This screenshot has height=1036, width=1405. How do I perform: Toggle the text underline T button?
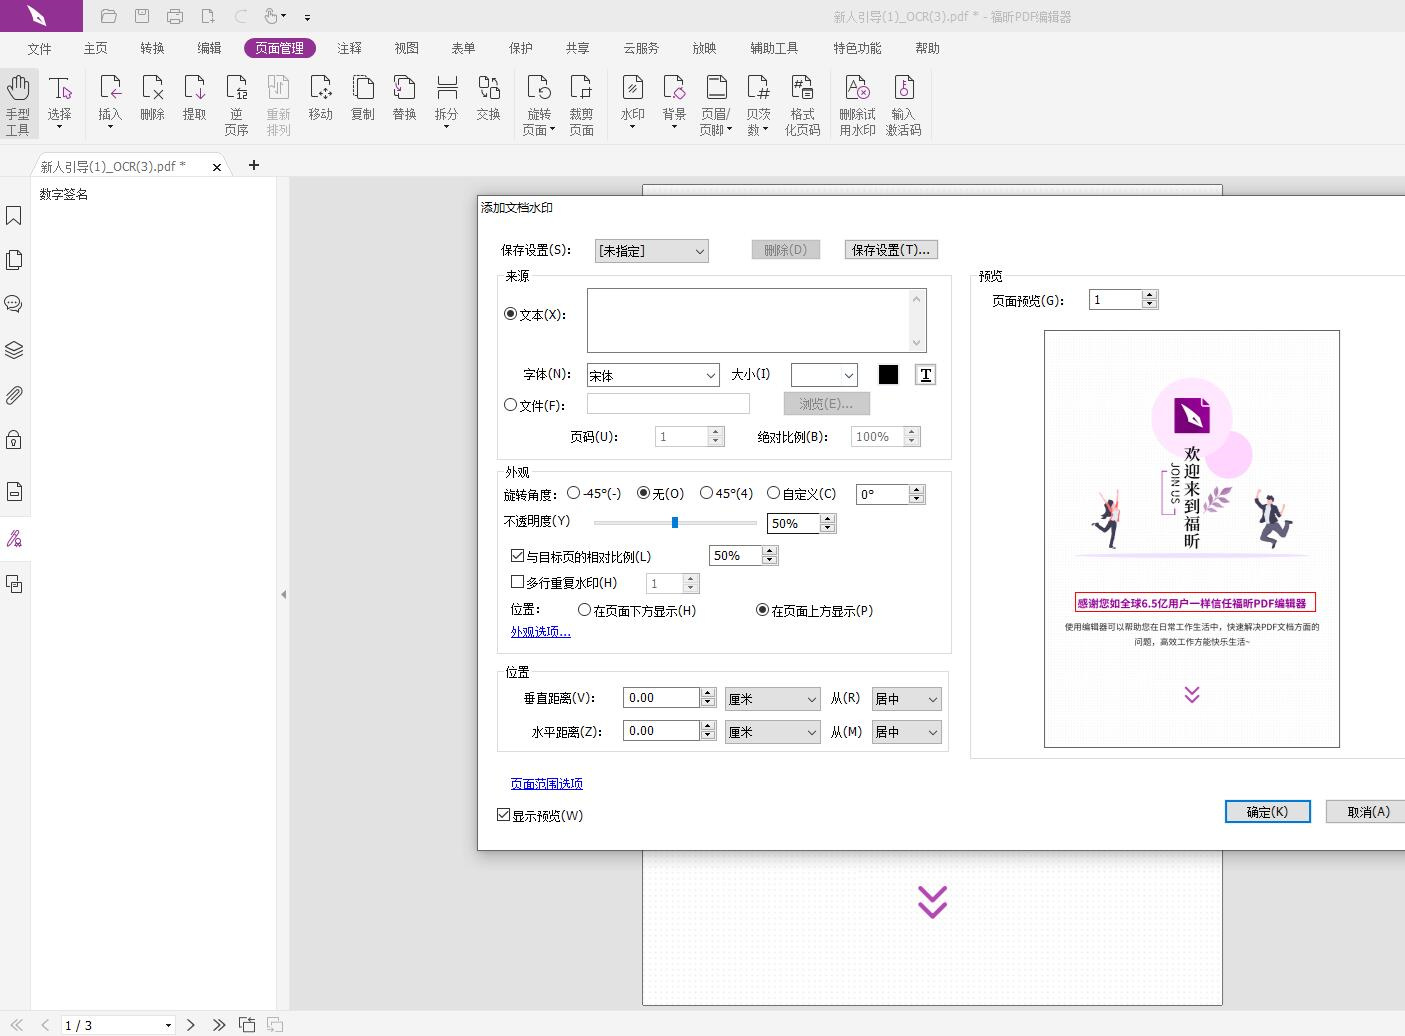click(925, 375)
